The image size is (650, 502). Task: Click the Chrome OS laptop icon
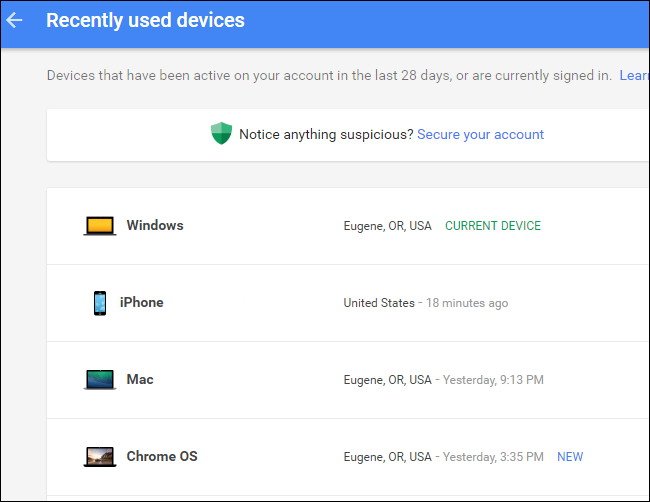(x=100, y=457)
